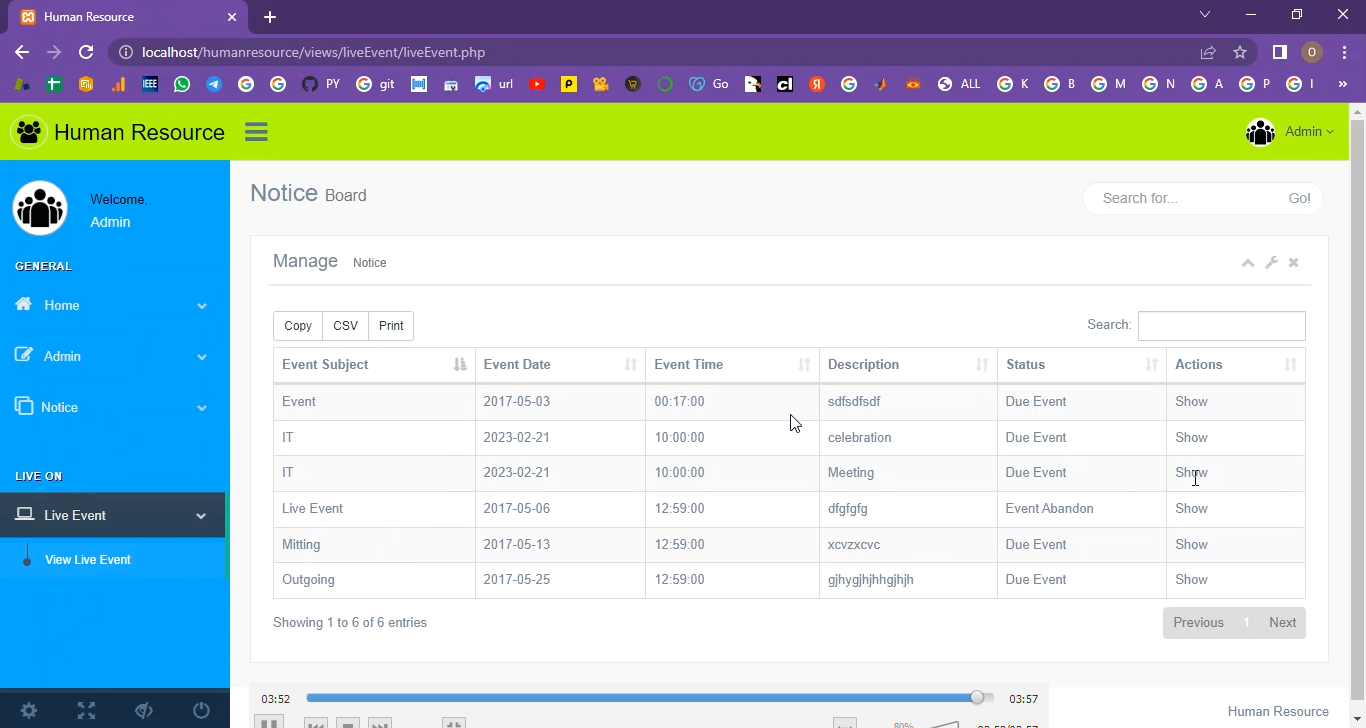Reload the page using browser refresh icon
The image size is (1366, 728).
86,52
